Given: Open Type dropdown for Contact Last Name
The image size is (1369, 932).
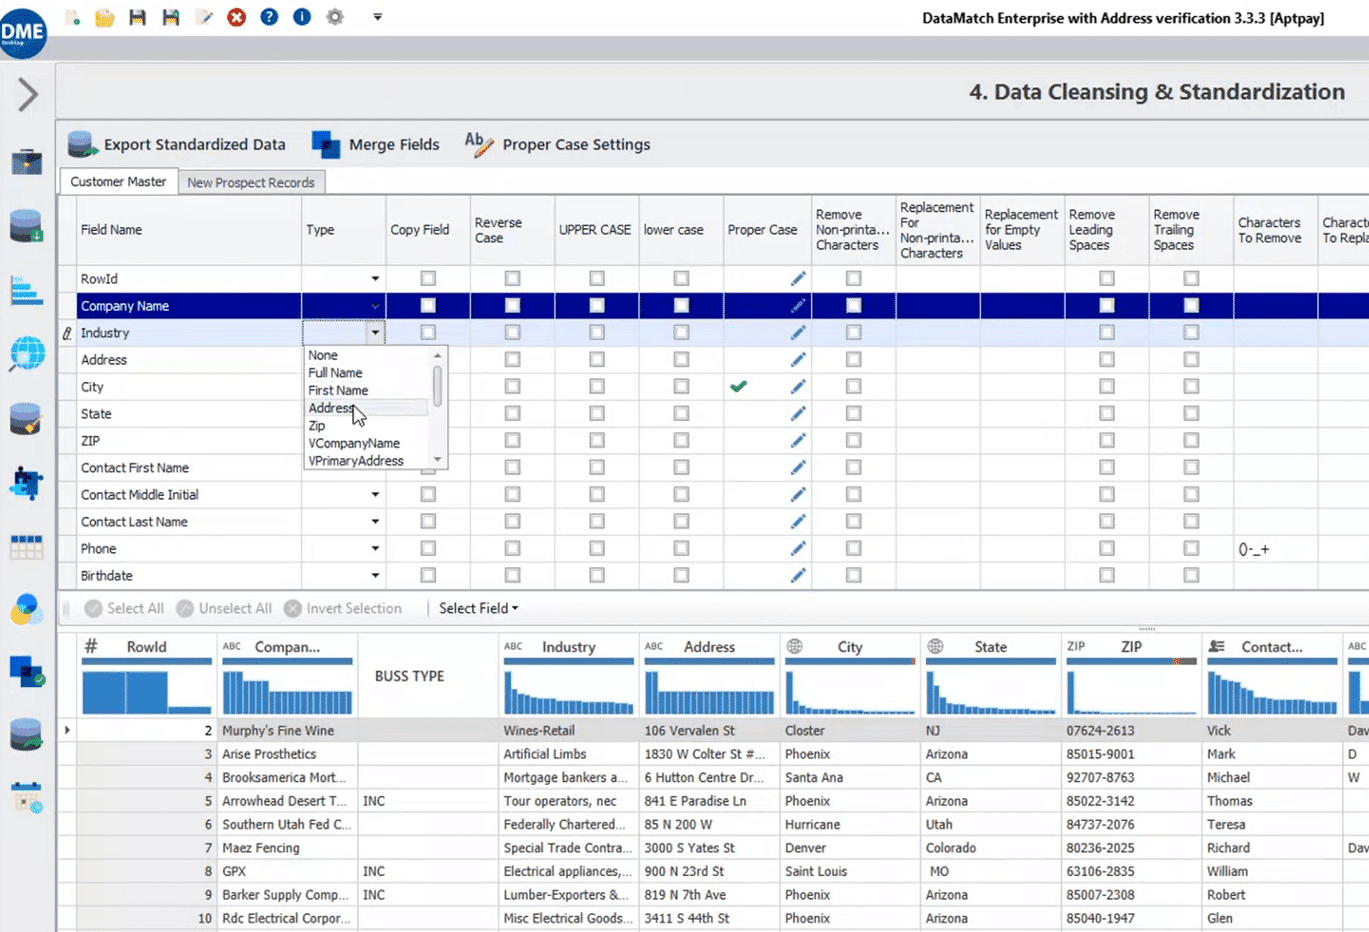Looking at the screenshot, I should [x=375, y=522].
